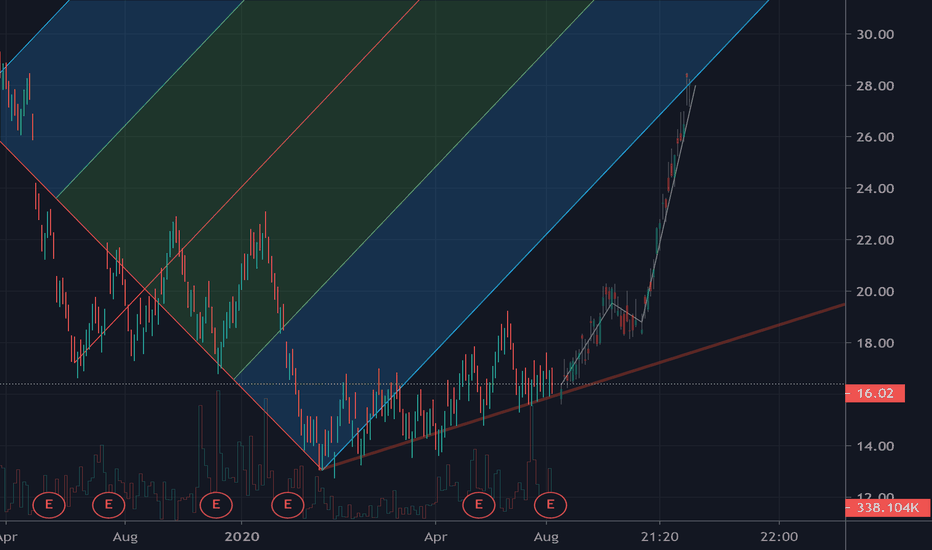Click the earnings E marker right of Apr 2020
The height and width of the screenshot is (550, 932).
coord(478,505)
